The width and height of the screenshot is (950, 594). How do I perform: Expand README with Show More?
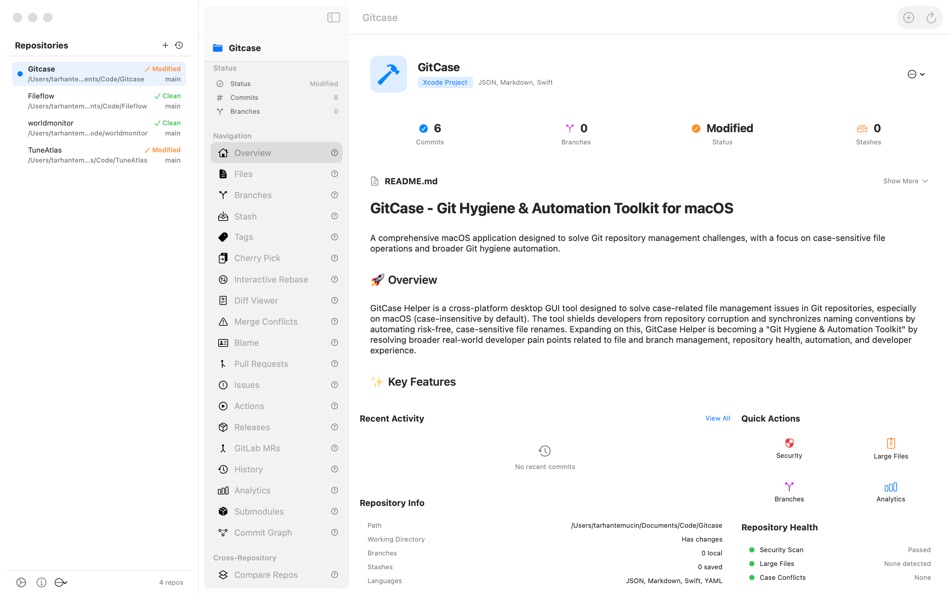point(905,181)
